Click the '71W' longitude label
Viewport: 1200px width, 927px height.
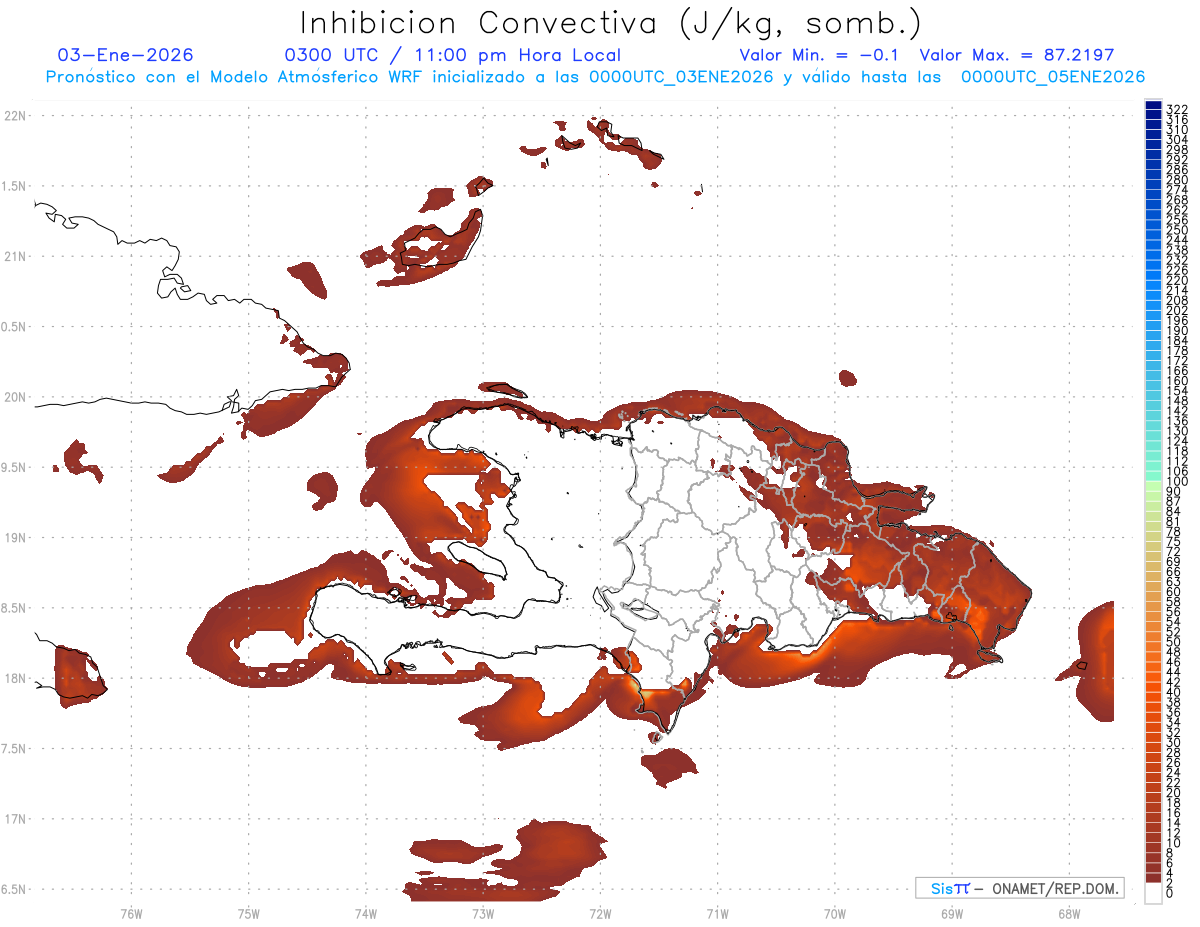pos(717,913)
